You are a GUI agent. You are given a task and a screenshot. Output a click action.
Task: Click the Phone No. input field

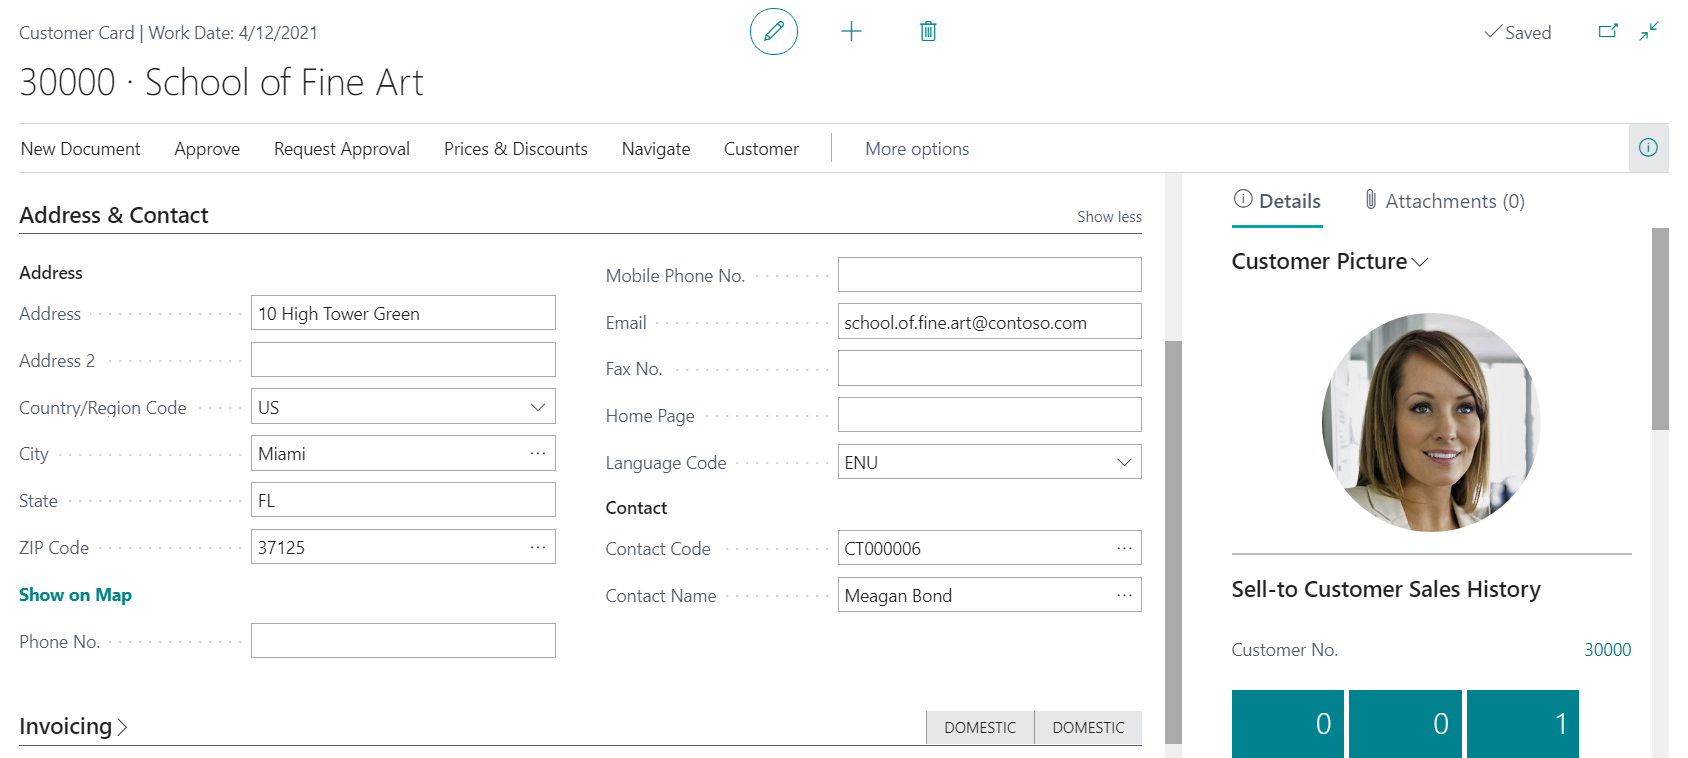click(x=403, y=641)
